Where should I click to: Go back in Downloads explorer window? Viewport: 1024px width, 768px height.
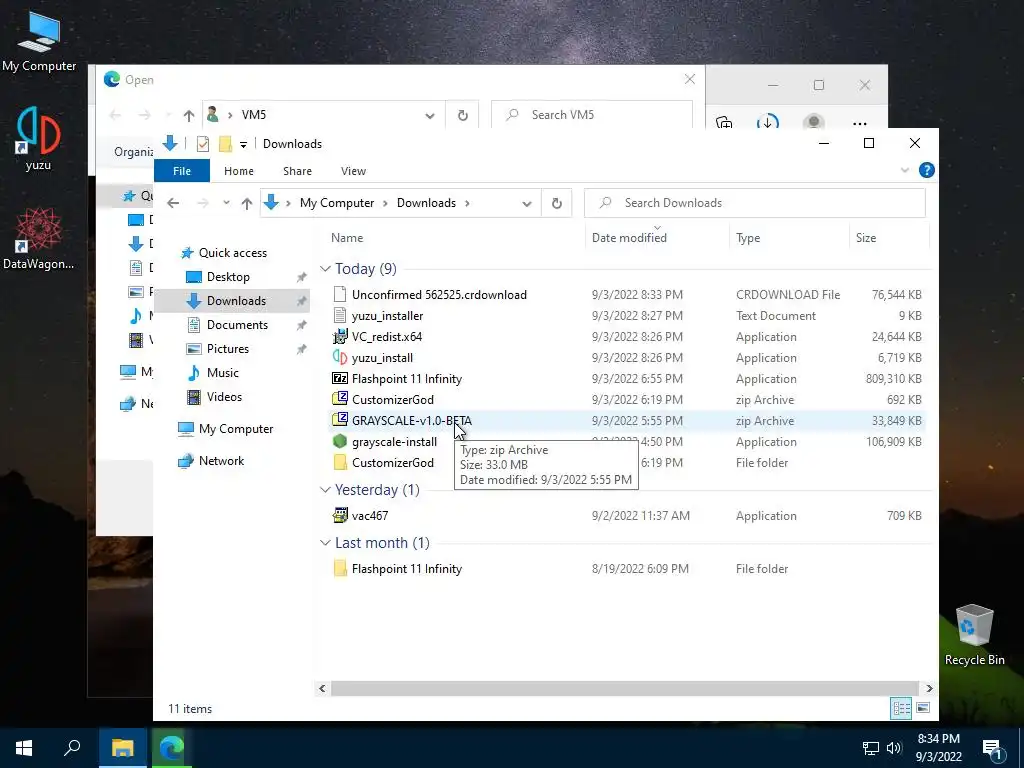[173, 203]
